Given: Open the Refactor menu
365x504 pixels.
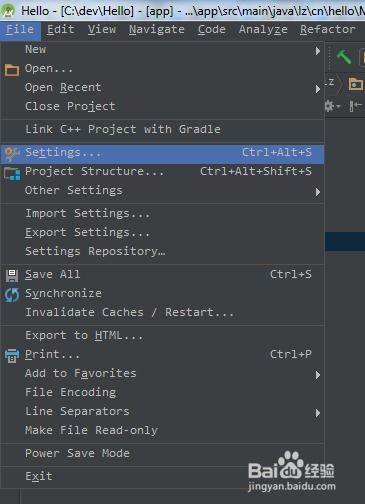Looking at the screenshot, I should click(x=328, y=29).
